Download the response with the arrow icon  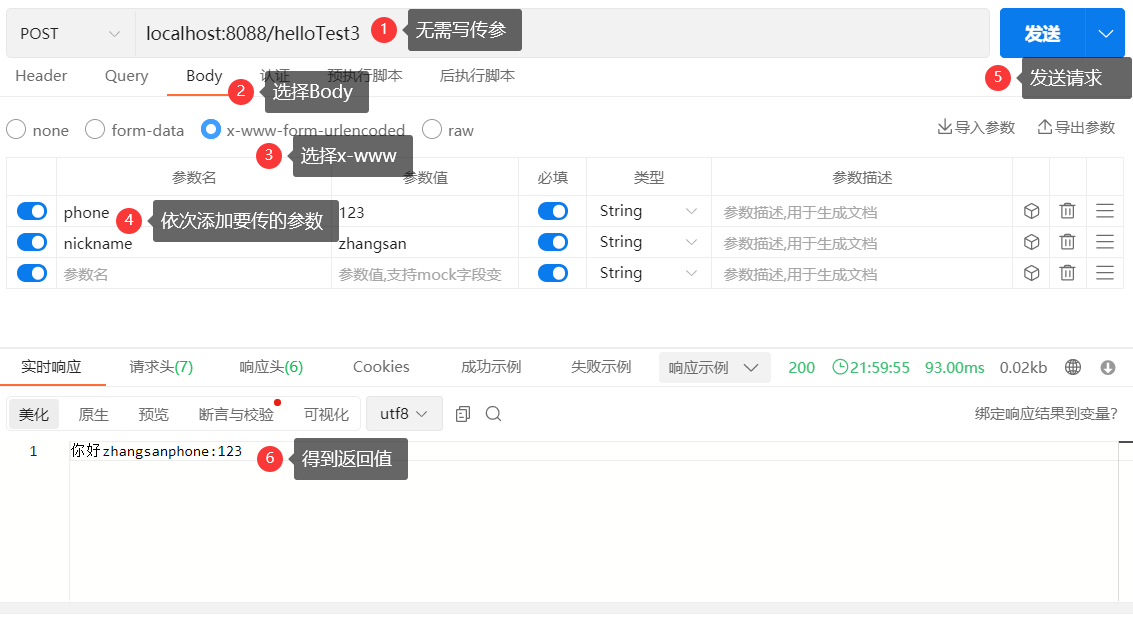click(x=1108, y=367)
